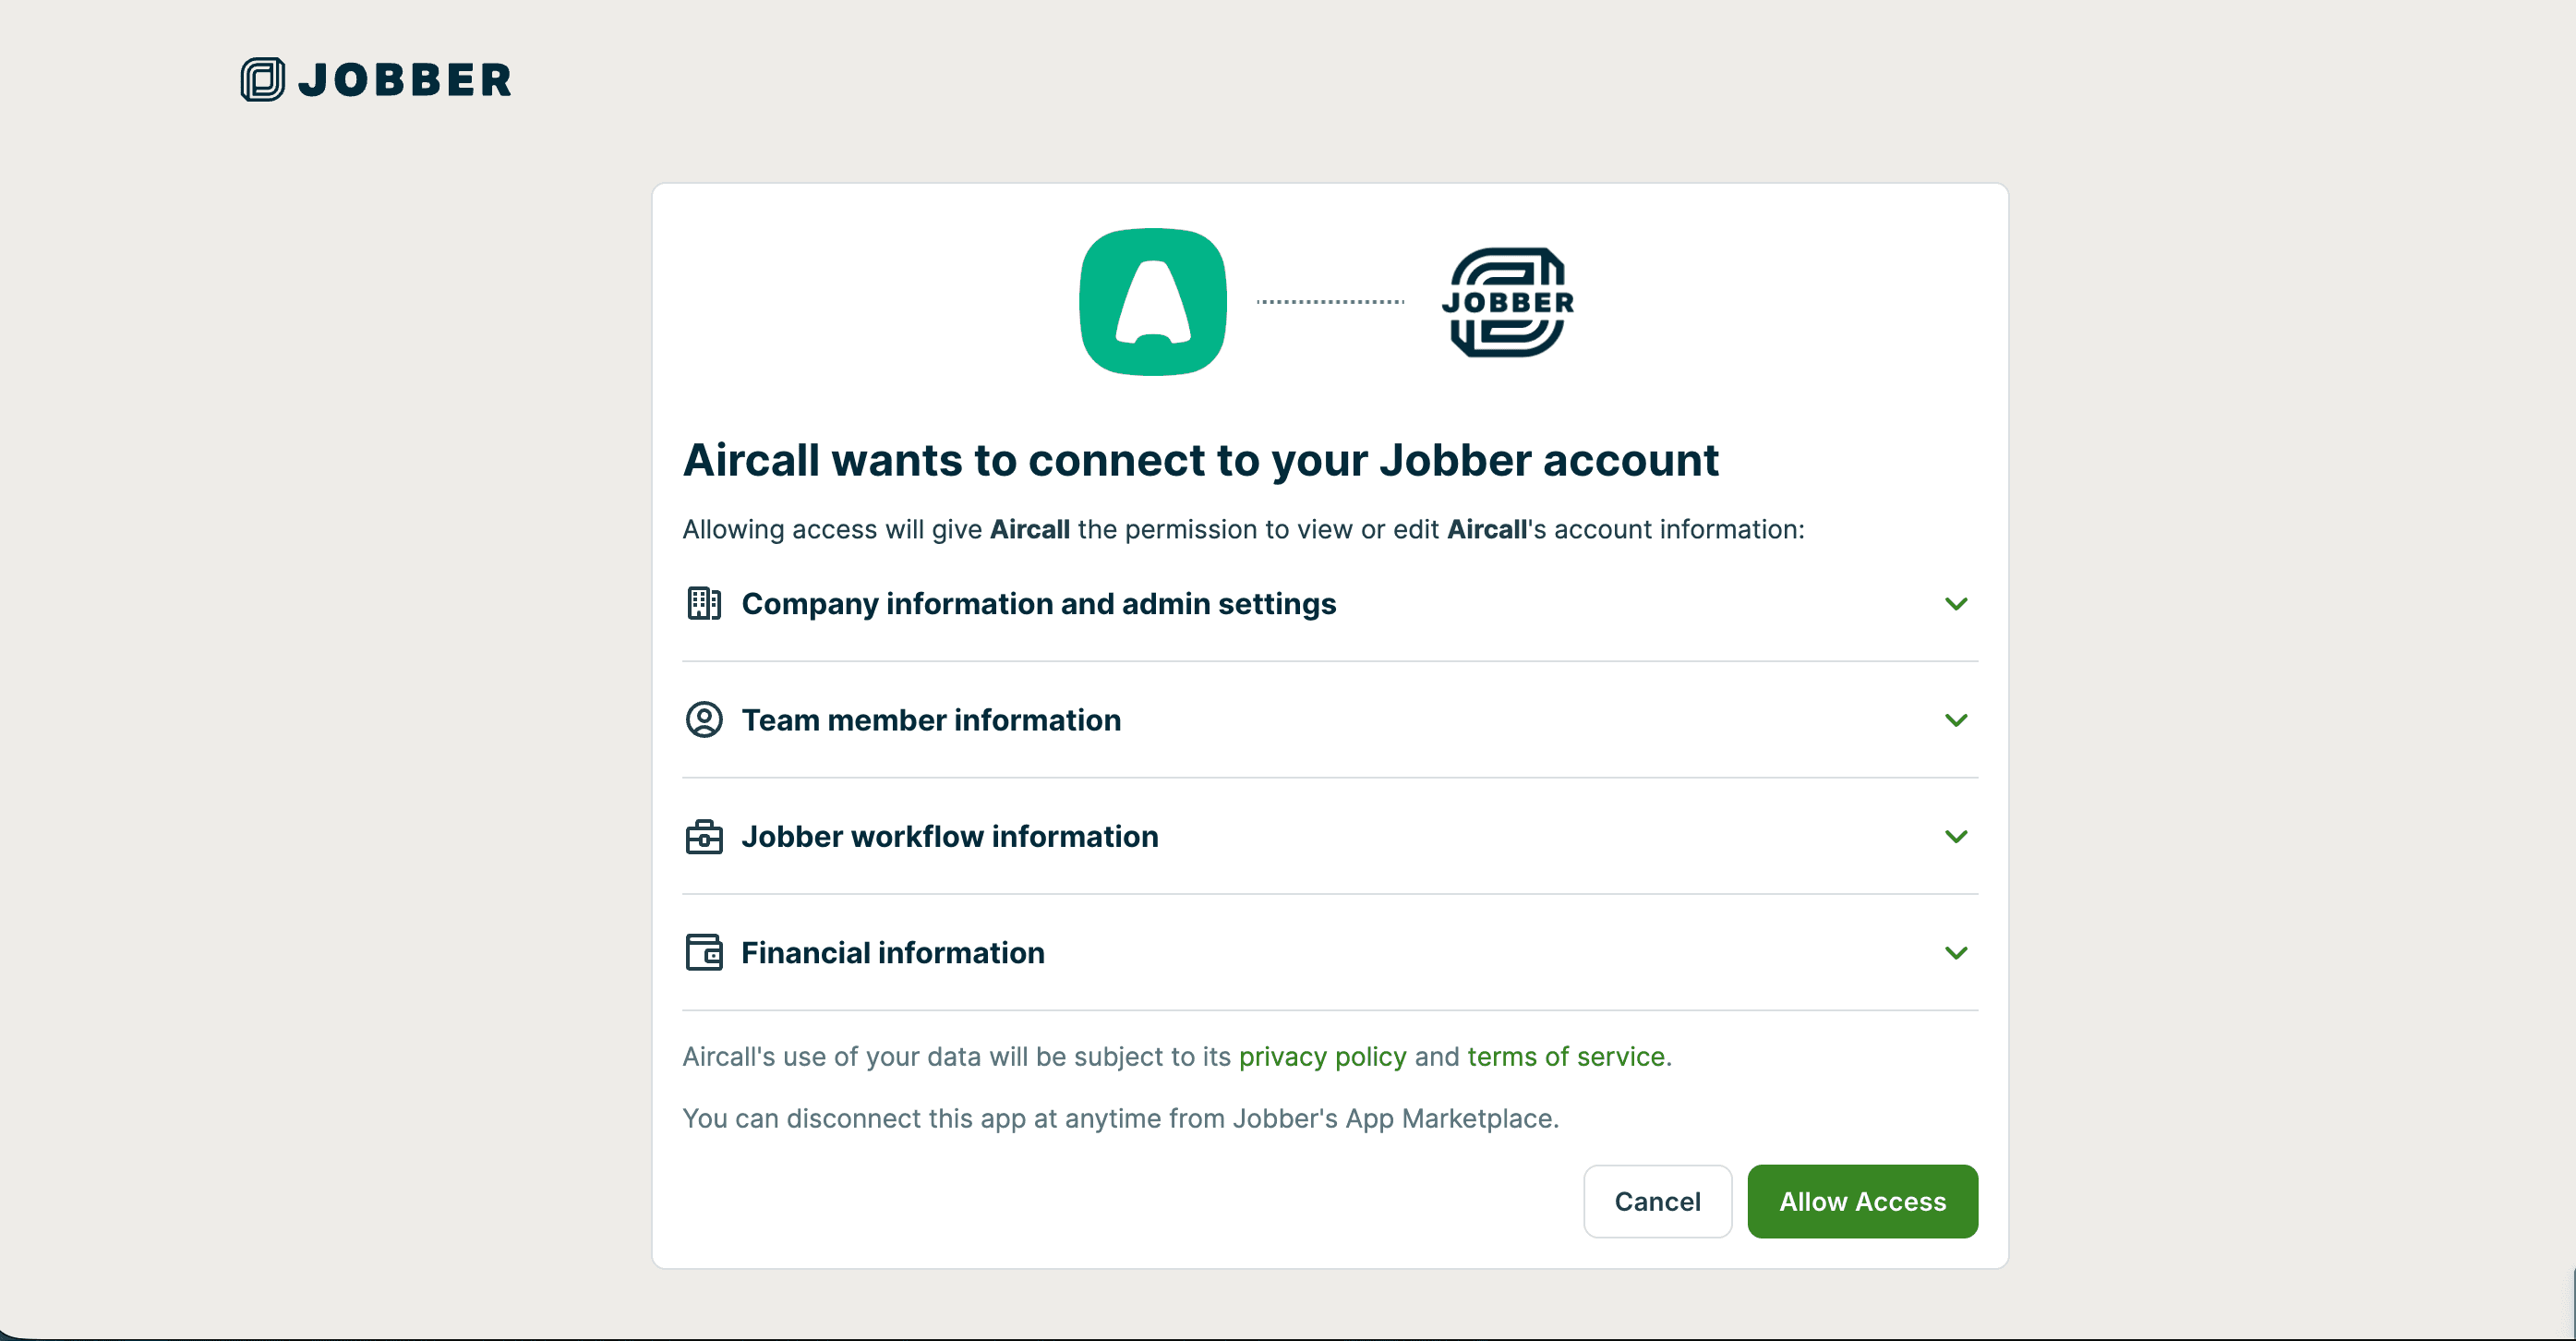Expand the Jobber workflow information chevron
This screenshot has height=1341, width=2576.
[1956, 837]
